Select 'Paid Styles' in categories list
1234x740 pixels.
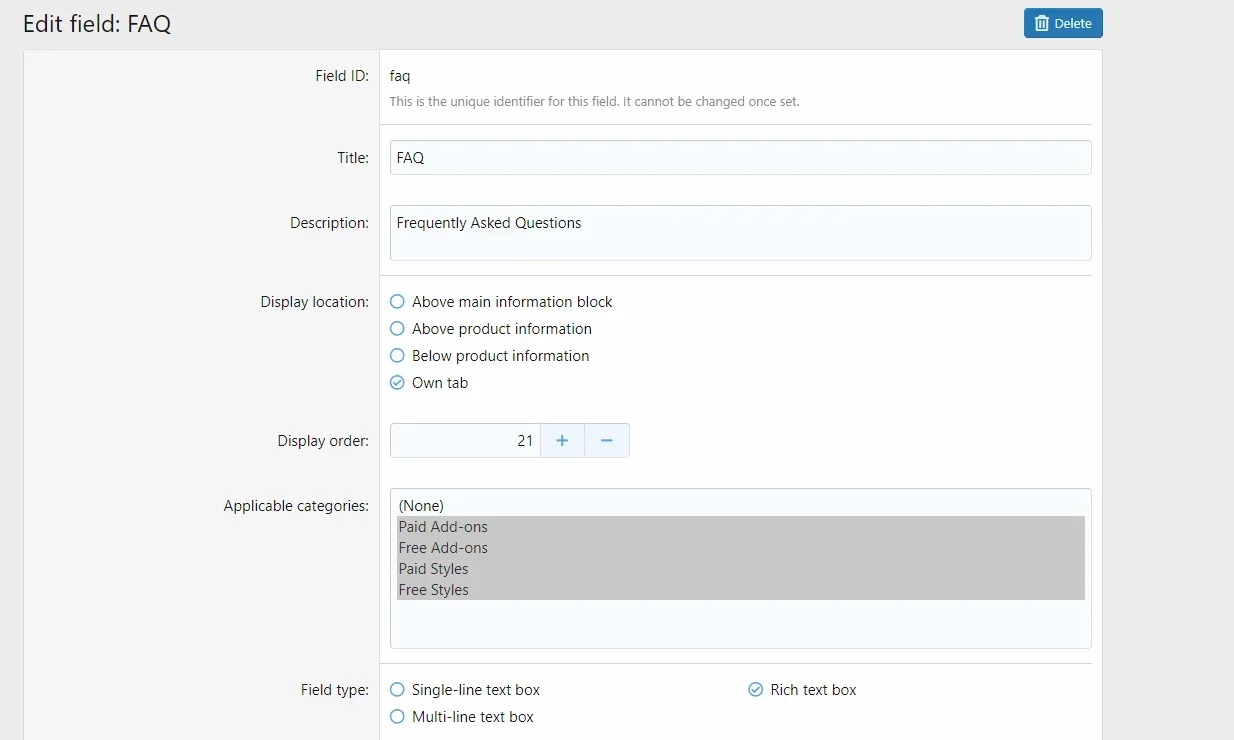[x=740, y=569]
